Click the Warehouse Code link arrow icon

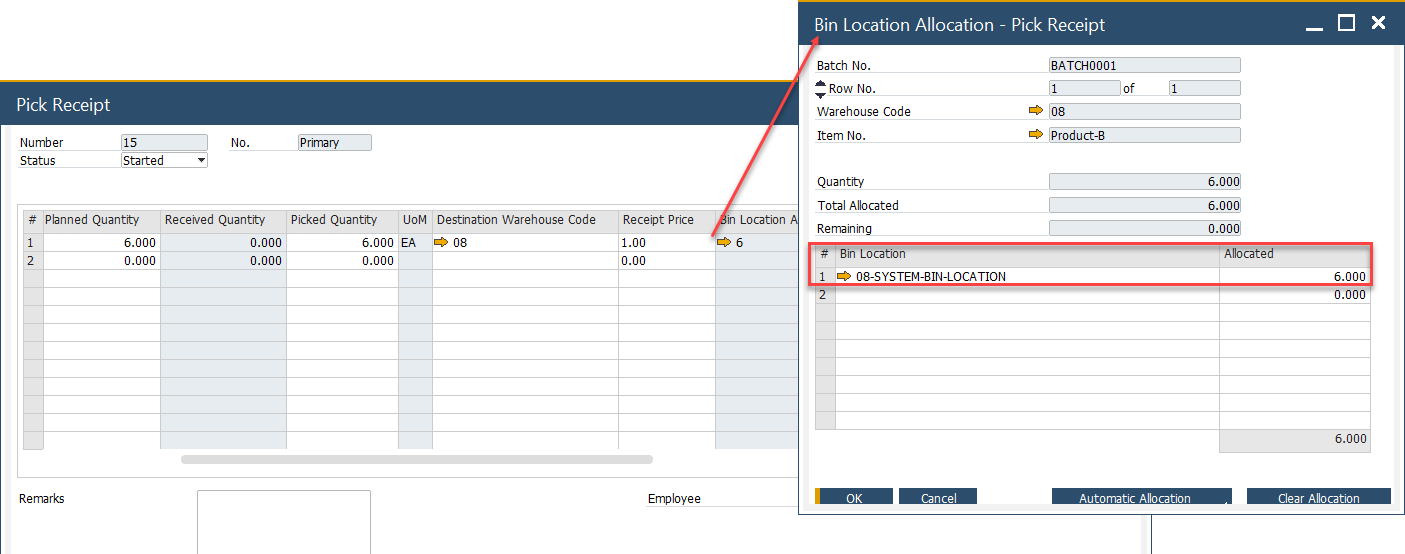pos(1035,112)
